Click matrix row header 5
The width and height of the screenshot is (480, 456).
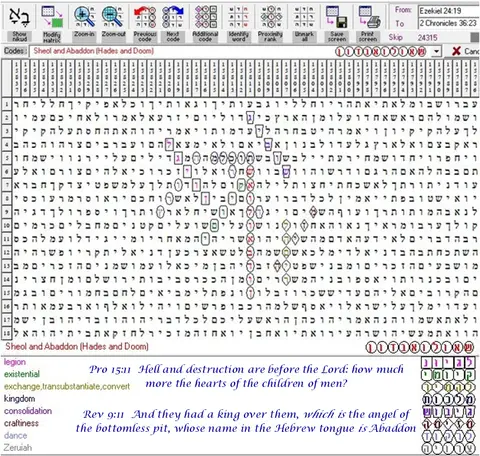click(x=6, y=158)
